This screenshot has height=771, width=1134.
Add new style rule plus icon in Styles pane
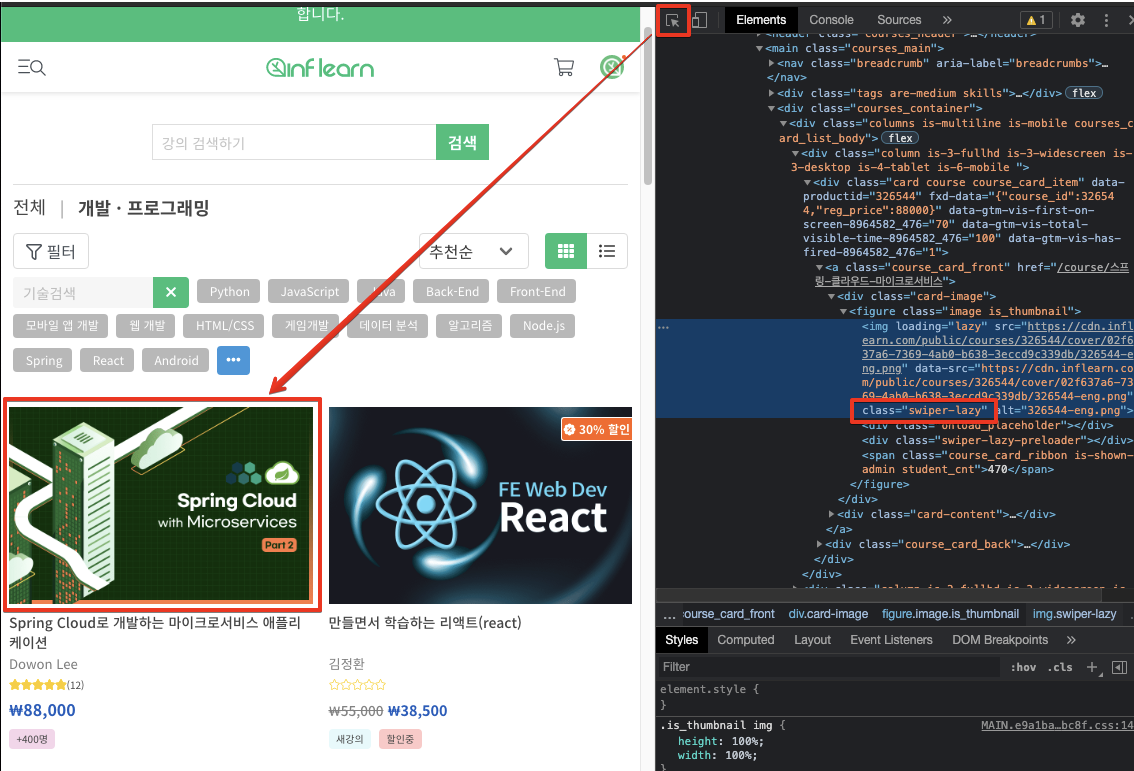[1092, 667]
